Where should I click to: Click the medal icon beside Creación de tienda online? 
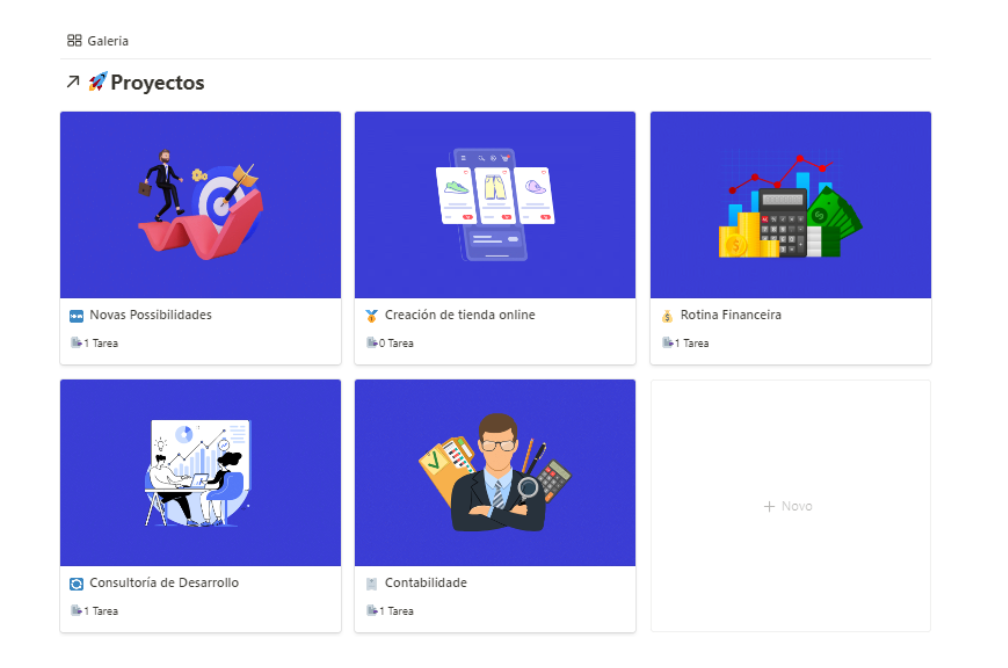coord(372,316)
